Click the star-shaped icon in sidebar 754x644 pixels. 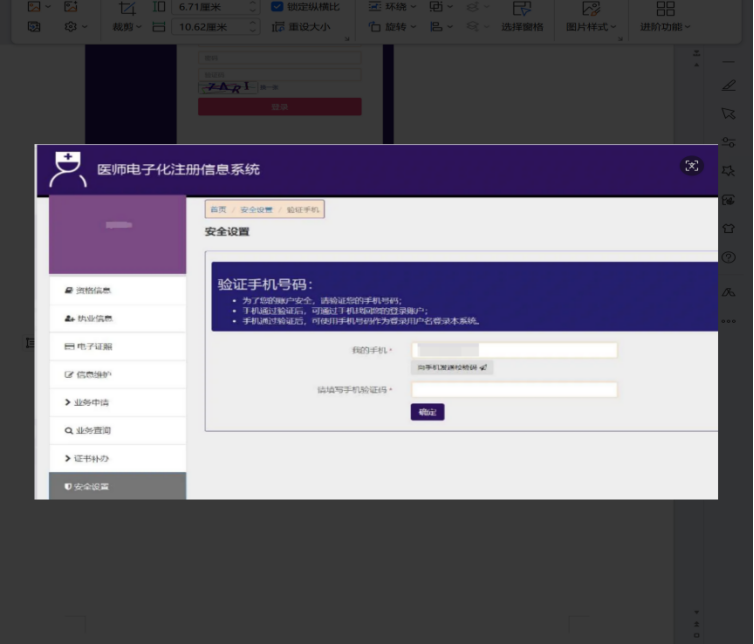coord(729,171)
